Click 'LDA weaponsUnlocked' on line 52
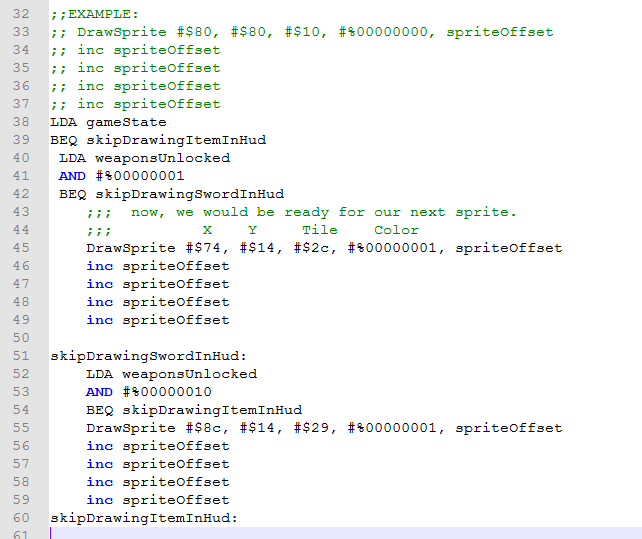Image resolution: width=642 pixels, height=539 pixels. [172, 374]
